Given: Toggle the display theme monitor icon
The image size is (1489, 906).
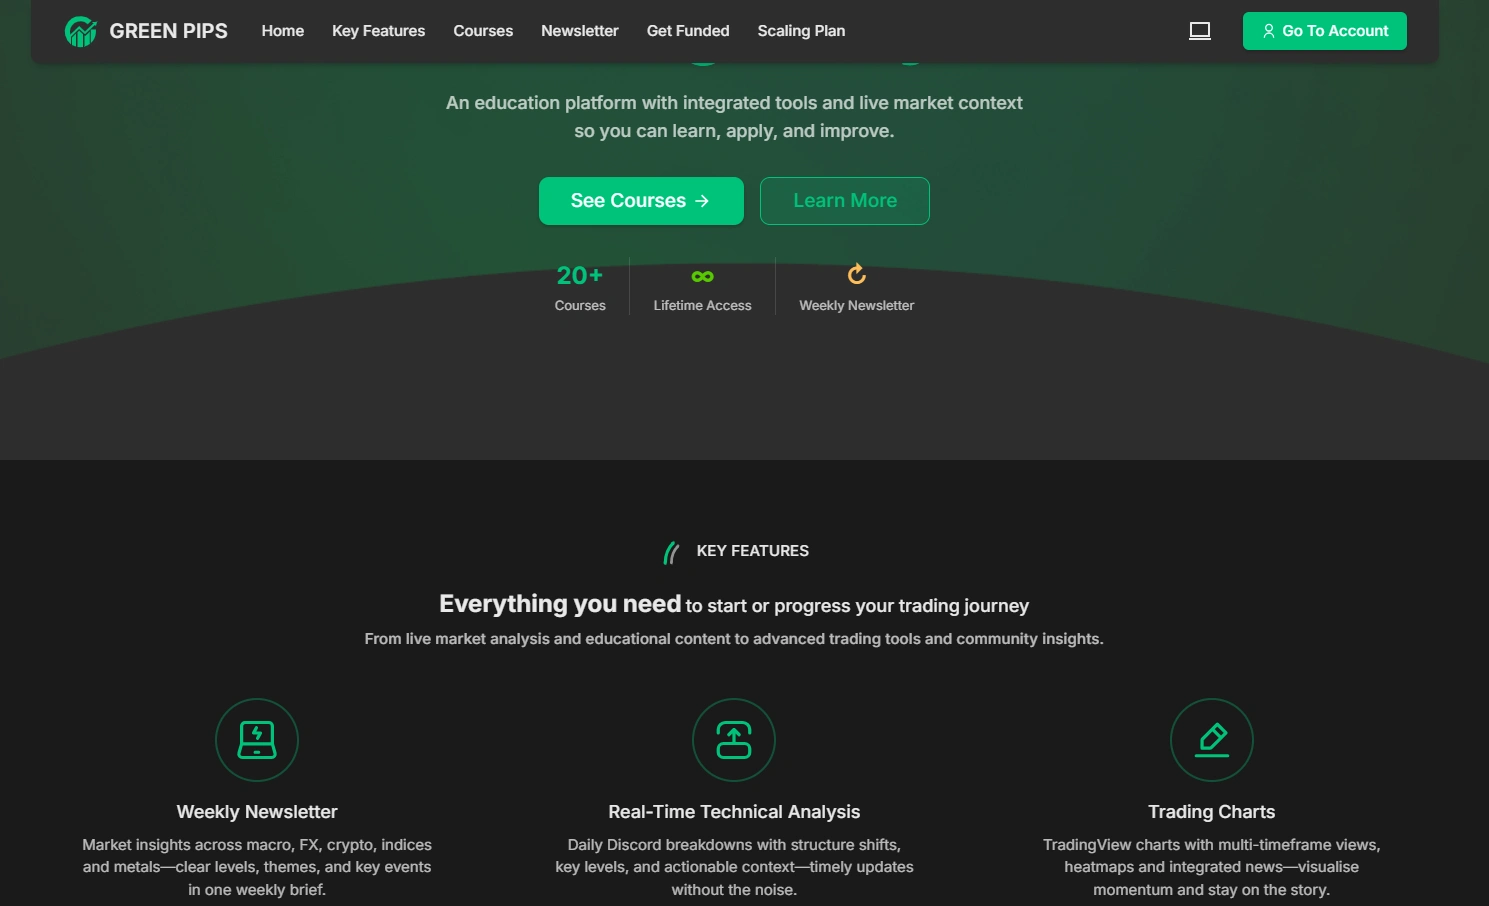Looking at the screenshot, I should (x=1200, y=31).
